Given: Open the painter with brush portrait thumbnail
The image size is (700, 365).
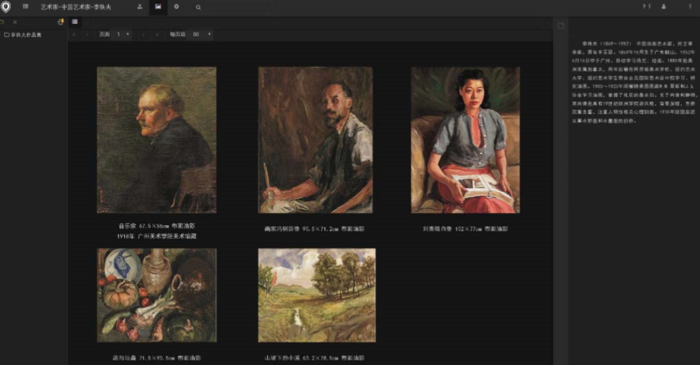Looking at the screenshot, I should 315,140.
